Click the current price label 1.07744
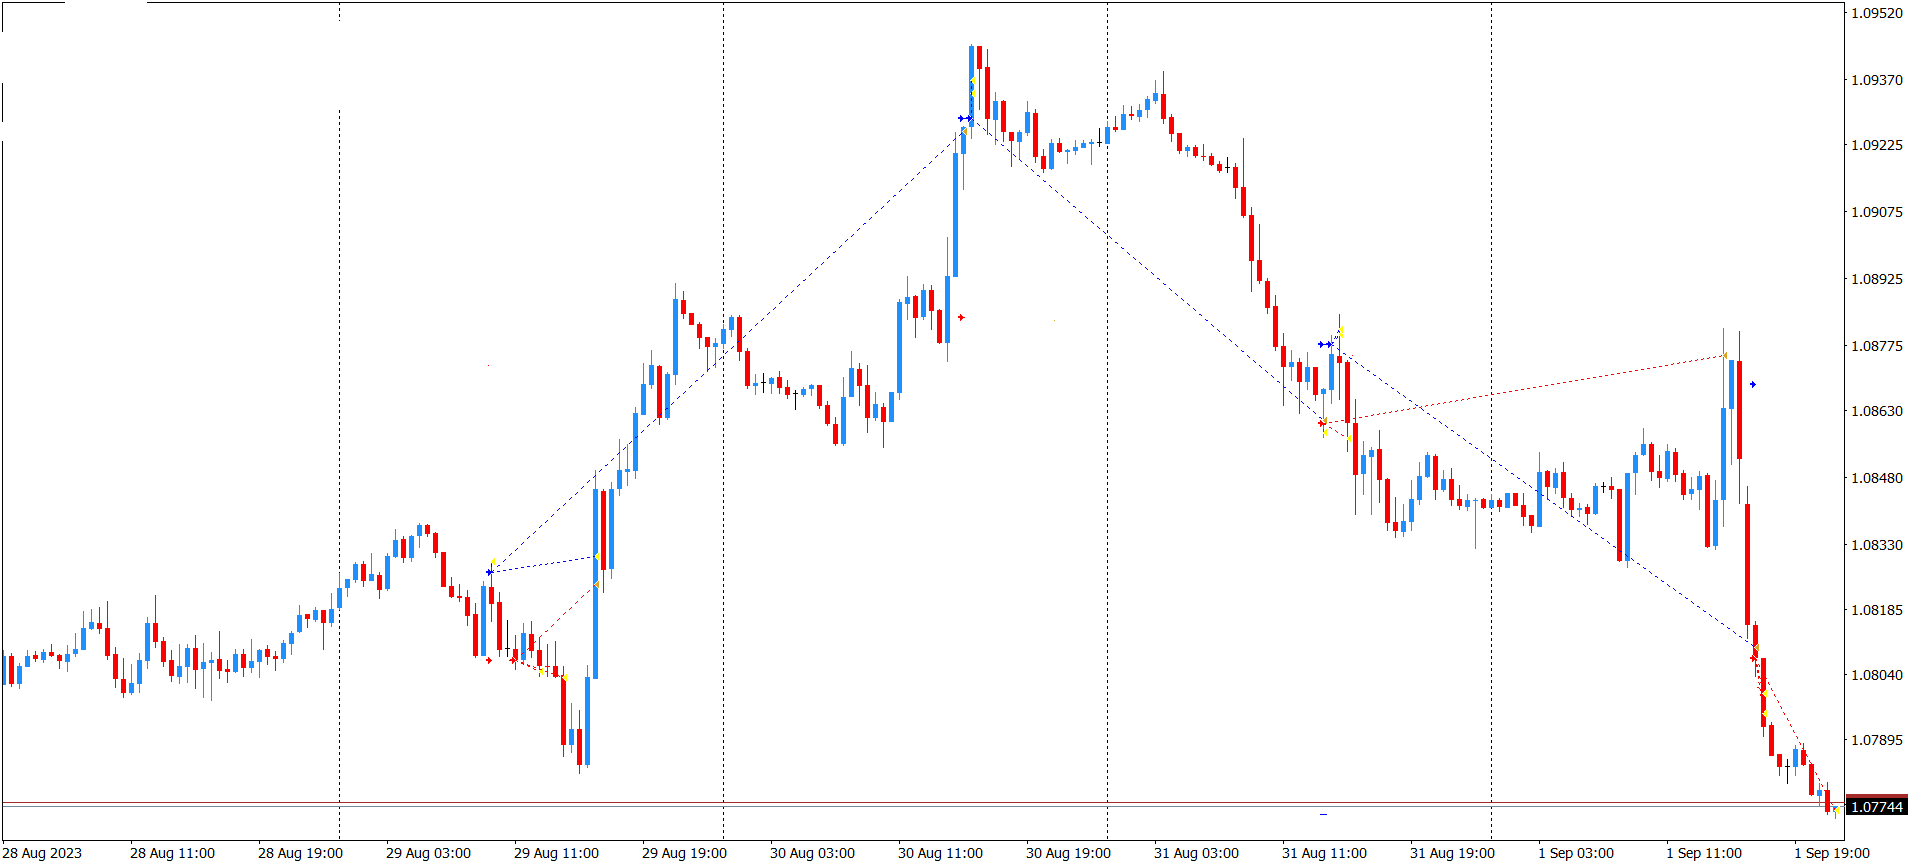Image resolution: width=1916 pixels, height=867 pixels. [1876, 807]
